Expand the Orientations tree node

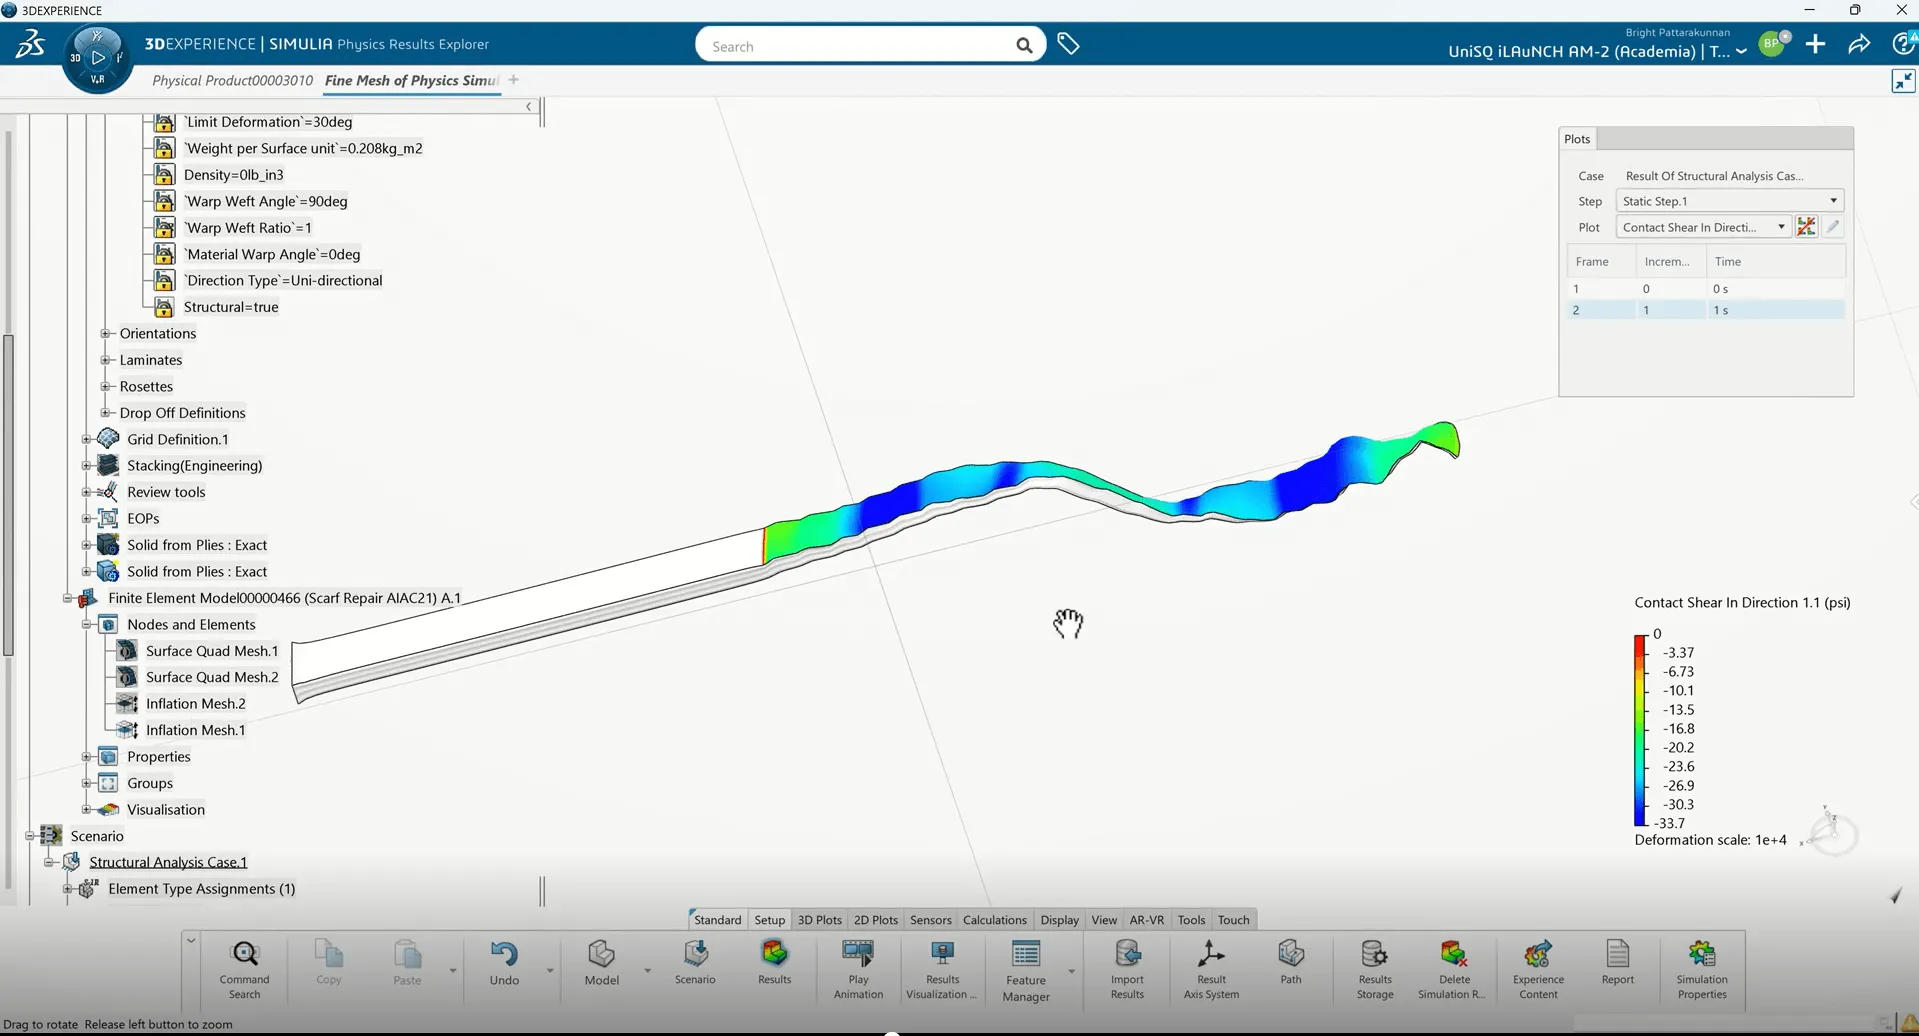pyautogui.click(x=106, y=333)
